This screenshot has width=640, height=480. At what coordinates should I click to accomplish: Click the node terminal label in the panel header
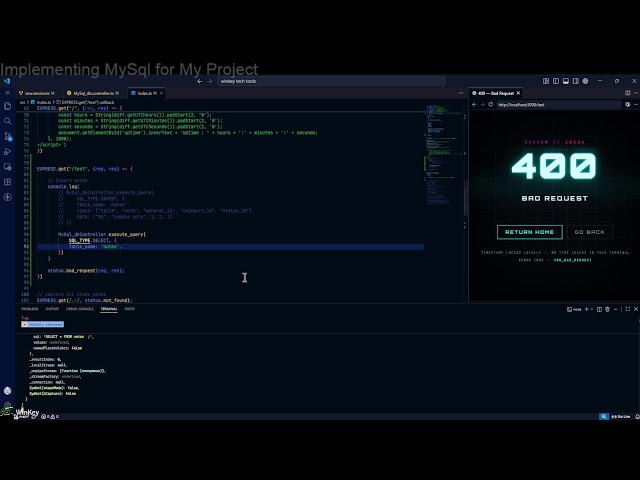coord(574,309)
